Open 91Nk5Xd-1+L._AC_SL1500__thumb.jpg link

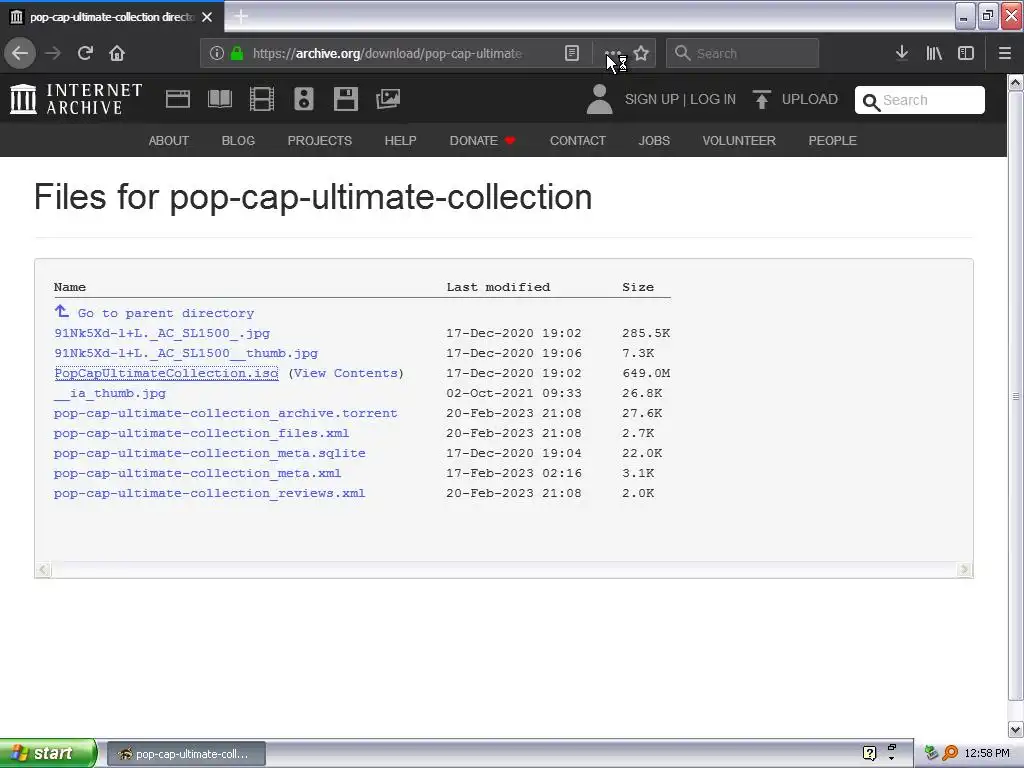pos(186,353)
